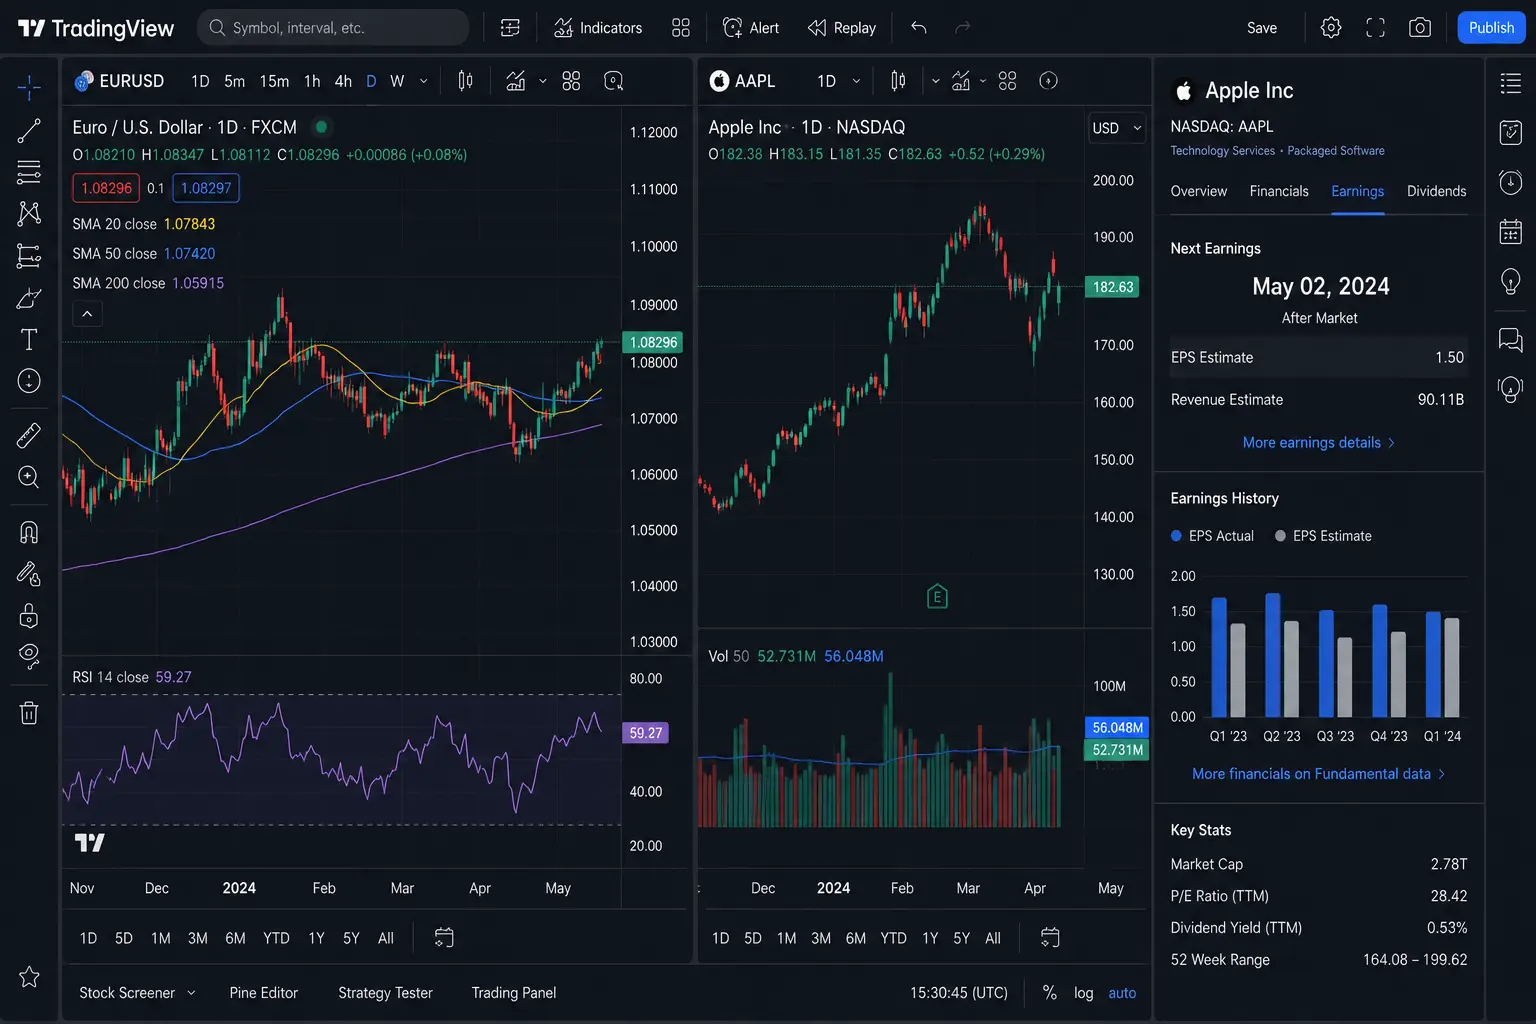Viewport: 1536px width, 1024px height.
Task: Click the trash remove objects icon
Action: tap(29, 712)
